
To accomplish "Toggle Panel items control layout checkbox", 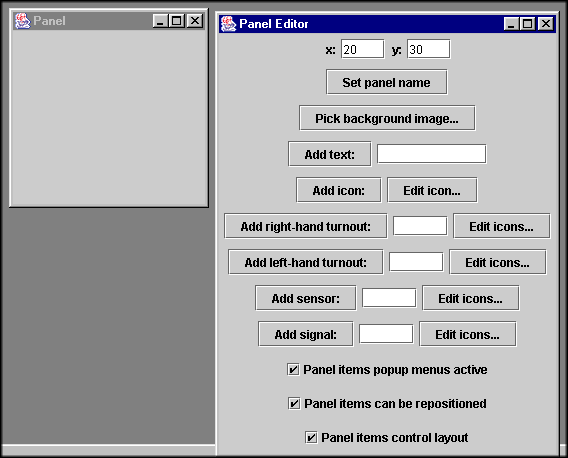I will tap(311, 437).
